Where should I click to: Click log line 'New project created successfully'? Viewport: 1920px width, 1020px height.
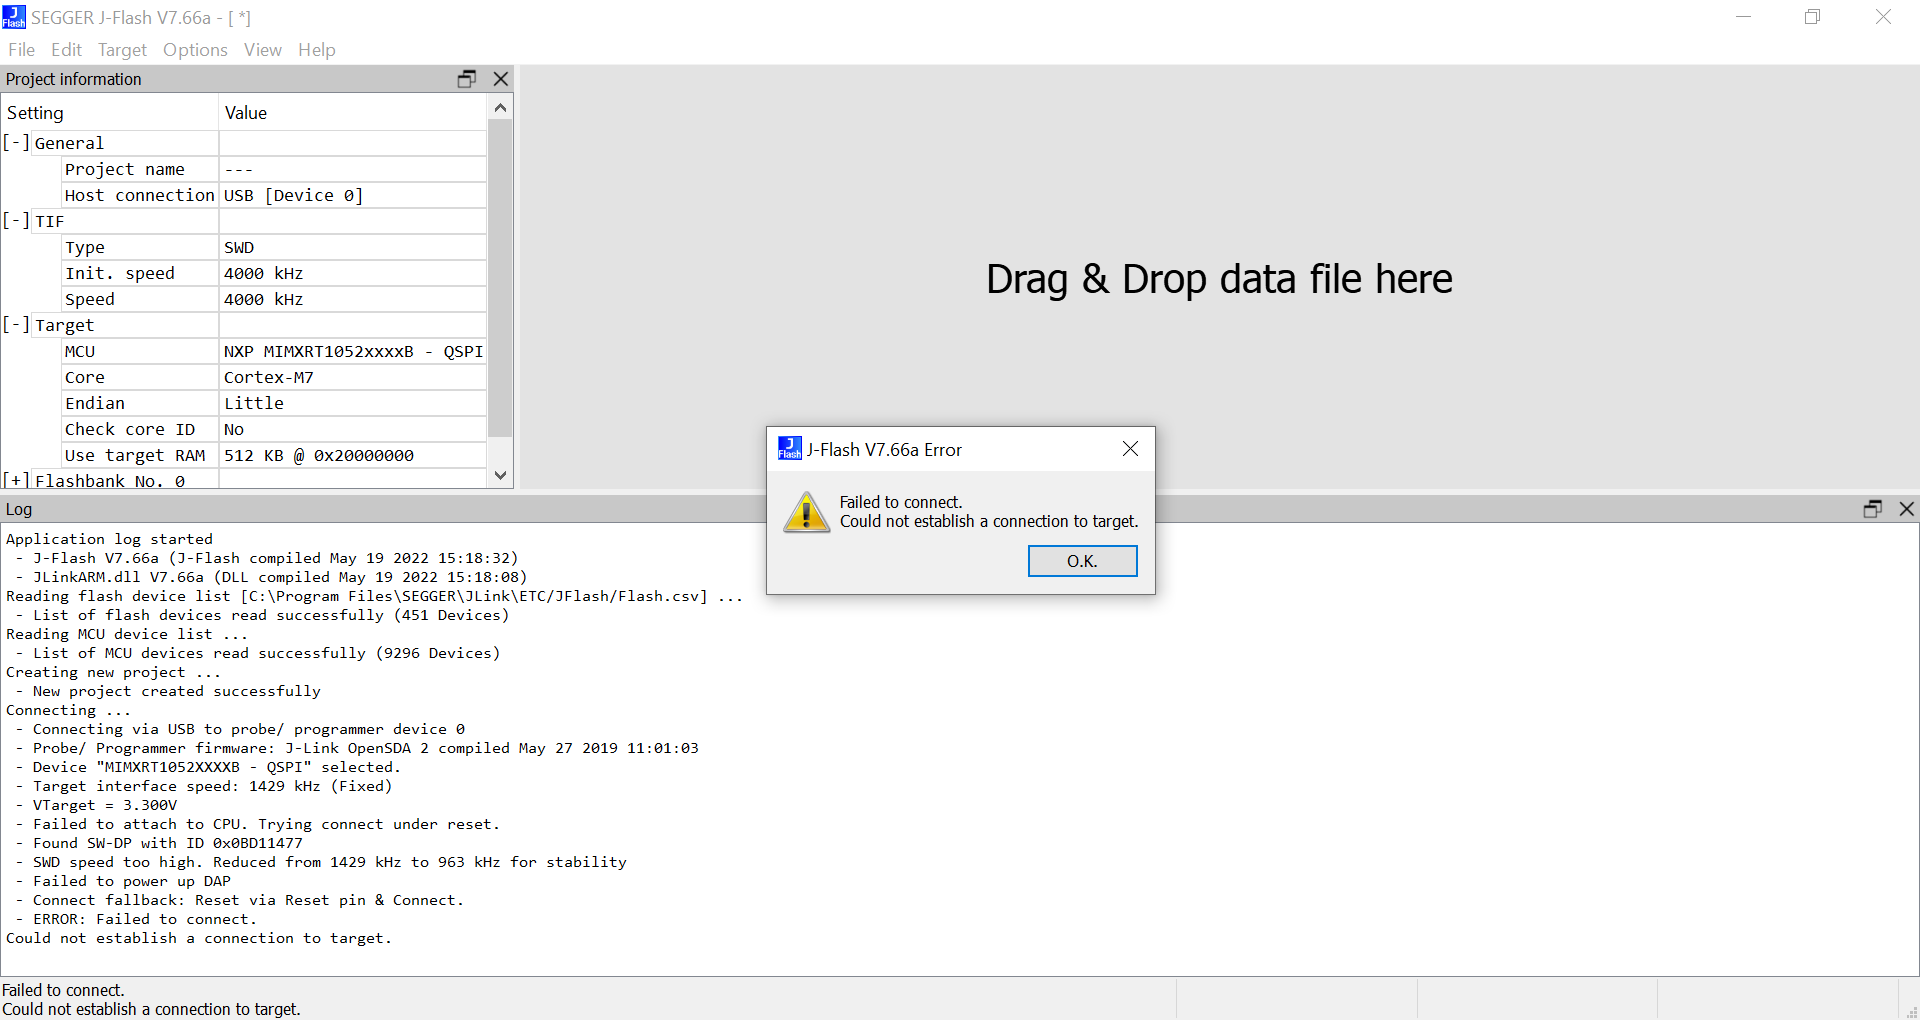[177, 691]
